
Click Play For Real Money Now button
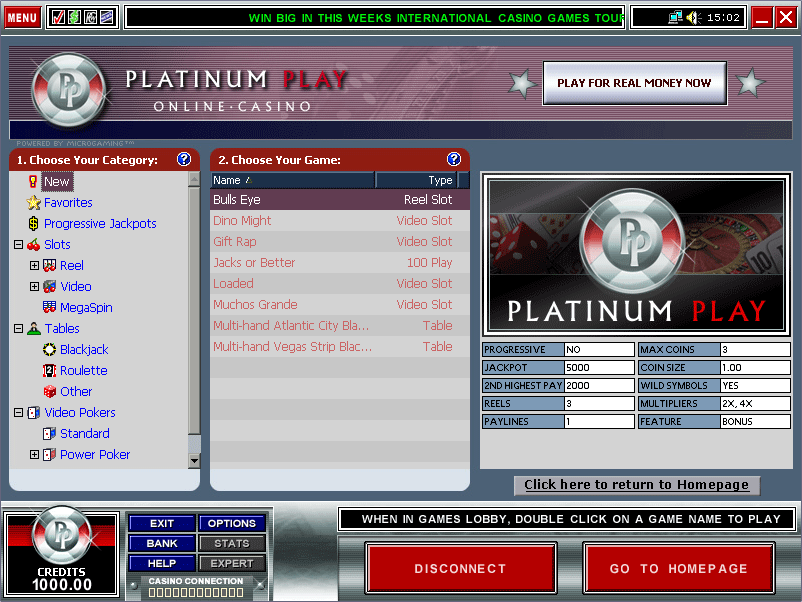coord(635,83)
